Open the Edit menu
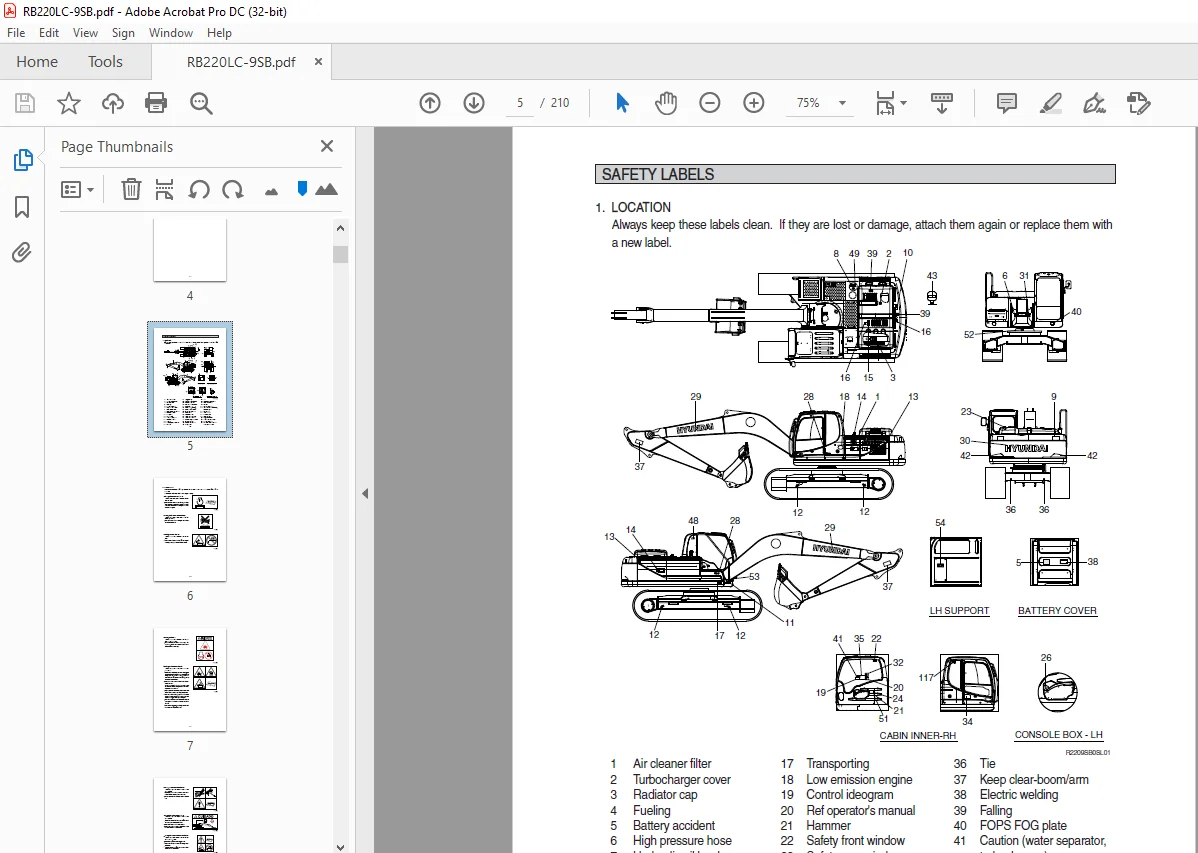This screenshot has width=1198, height=853. coord(49,33)
